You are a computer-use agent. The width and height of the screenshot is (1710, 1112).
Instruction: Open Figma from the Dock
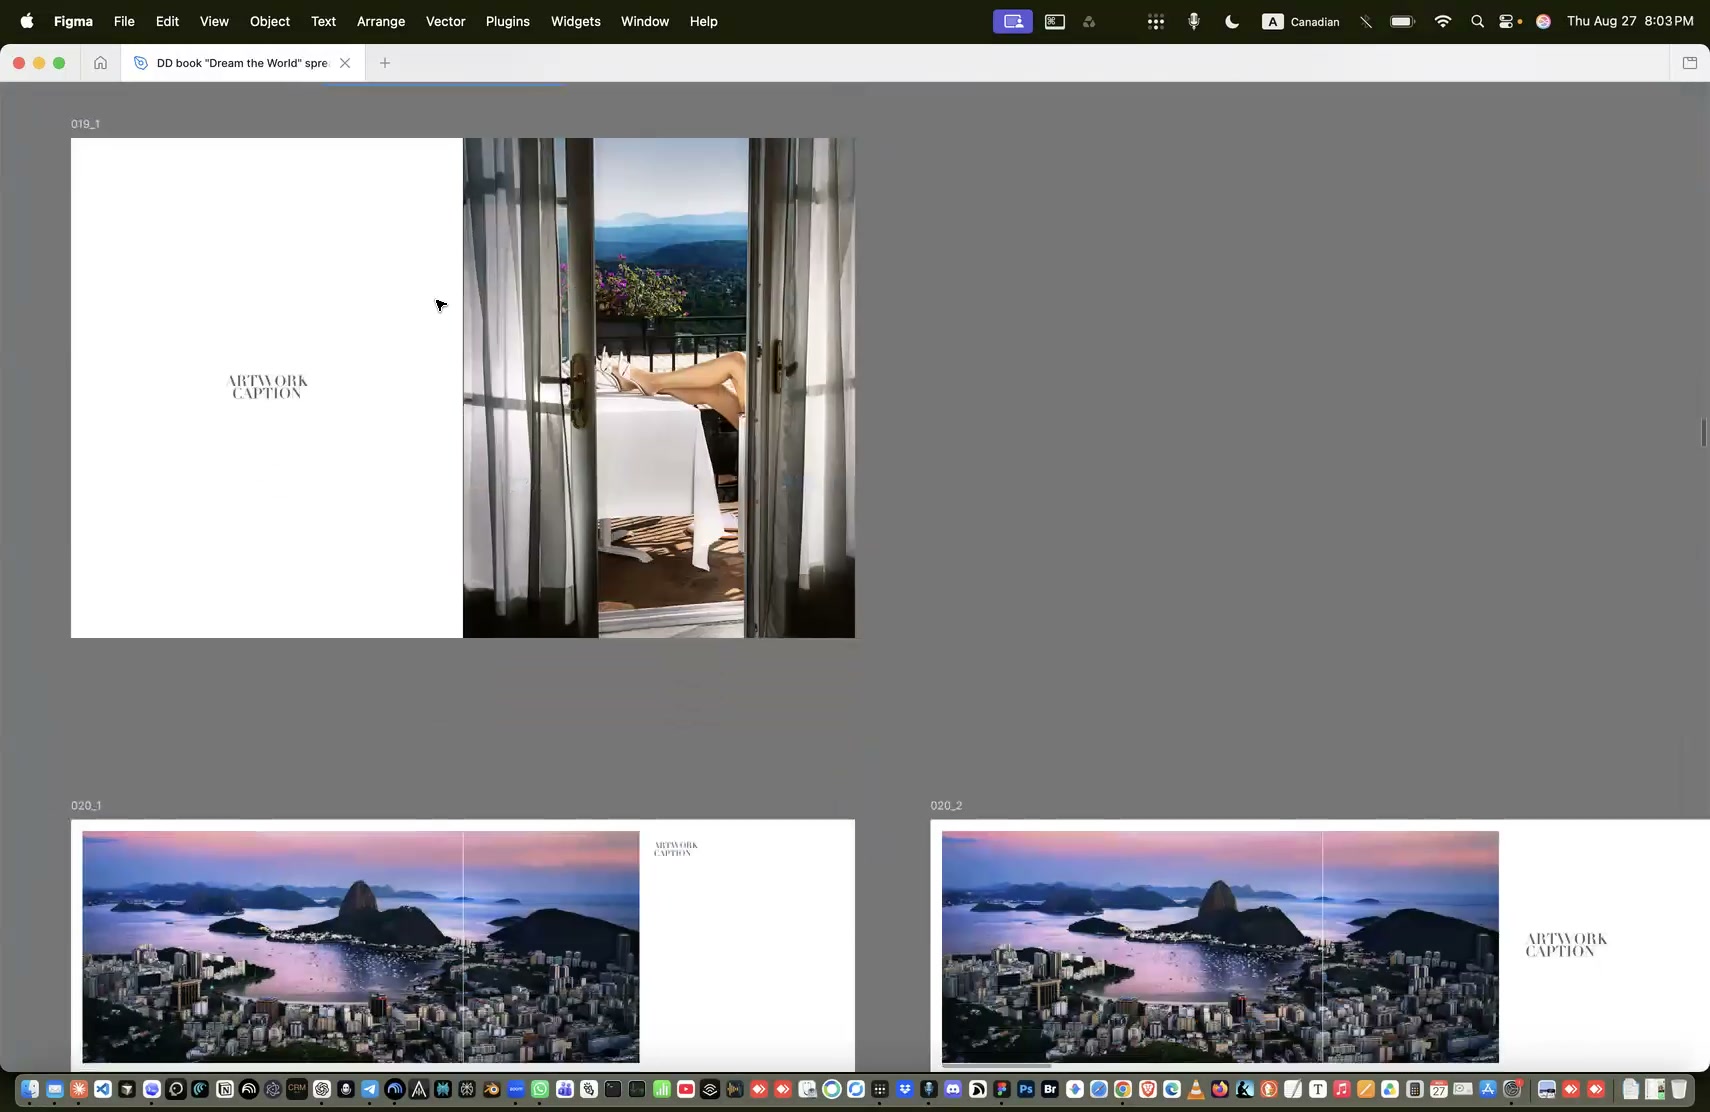tap(1002, 1089)
